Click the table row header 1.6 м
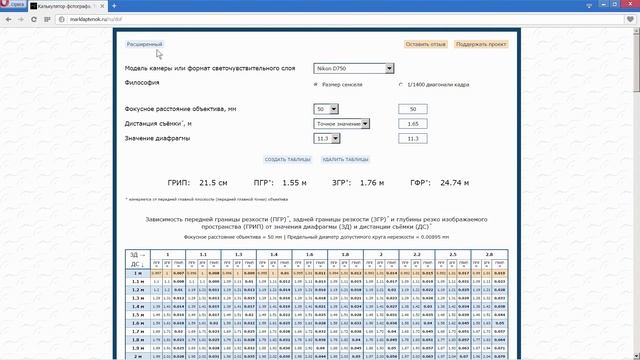This screenshot has width=640, height=360. coord(138,323)
